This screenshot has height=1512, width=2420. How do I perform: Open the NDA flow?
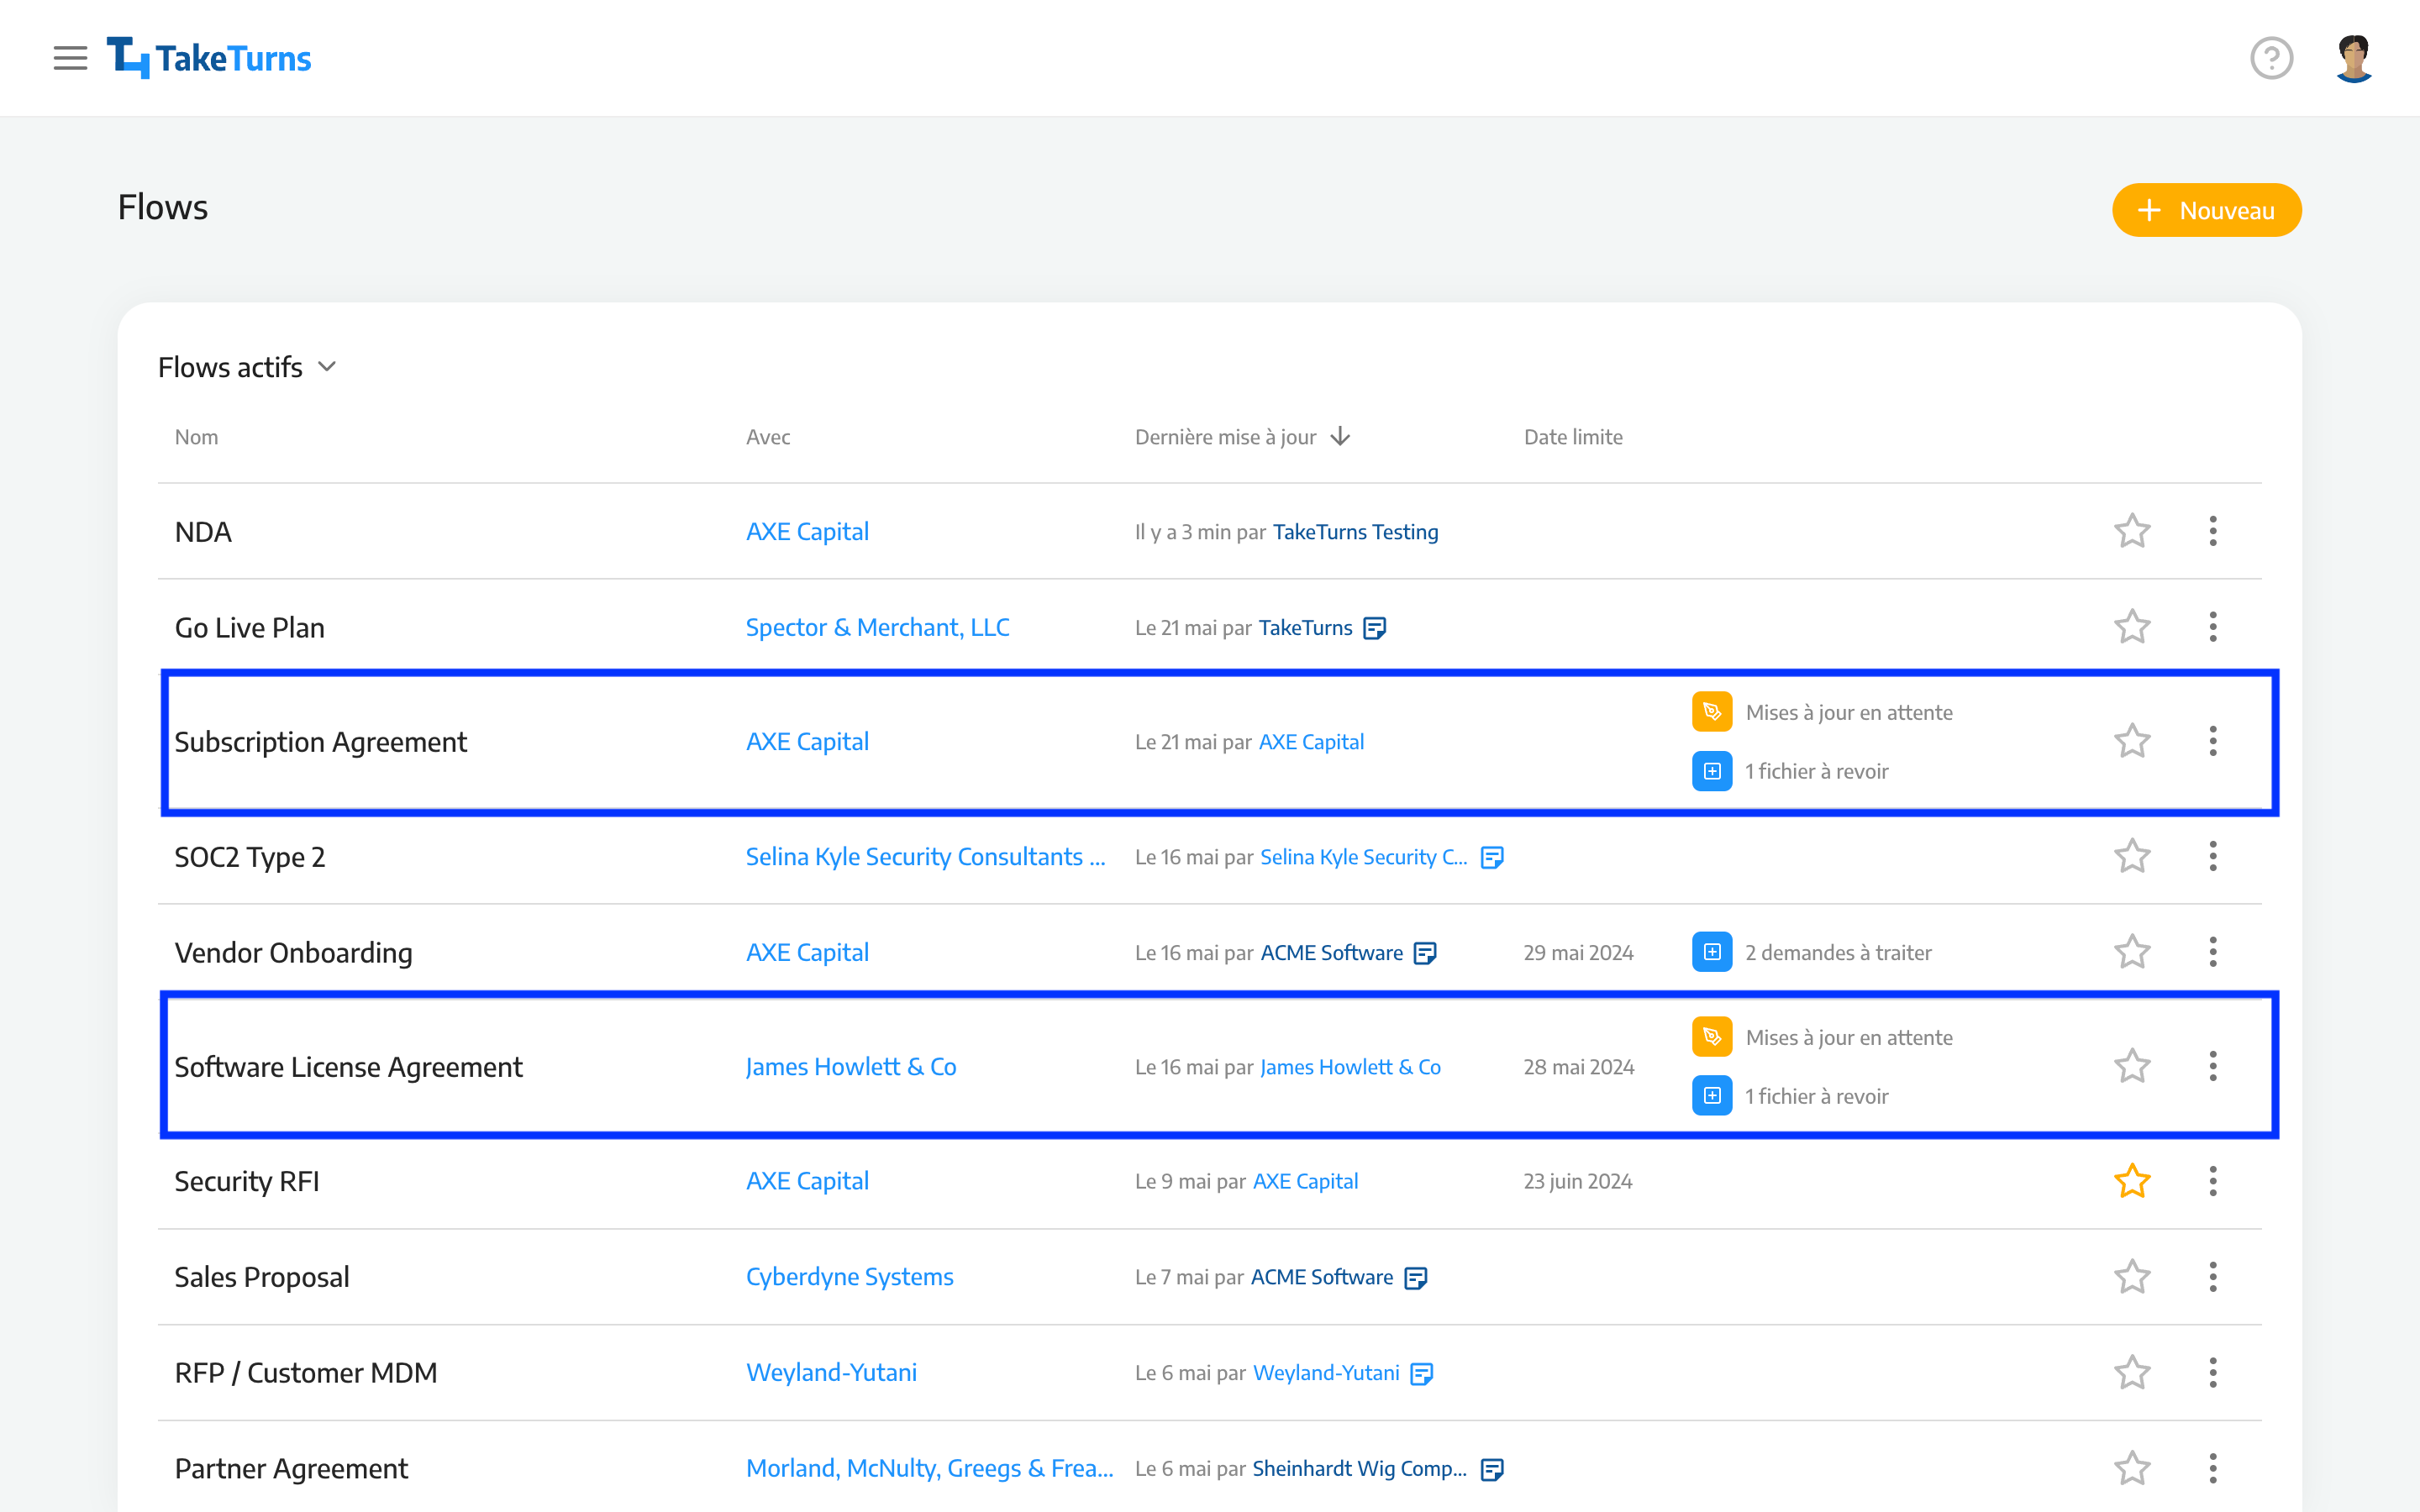[x=203, y=531]
